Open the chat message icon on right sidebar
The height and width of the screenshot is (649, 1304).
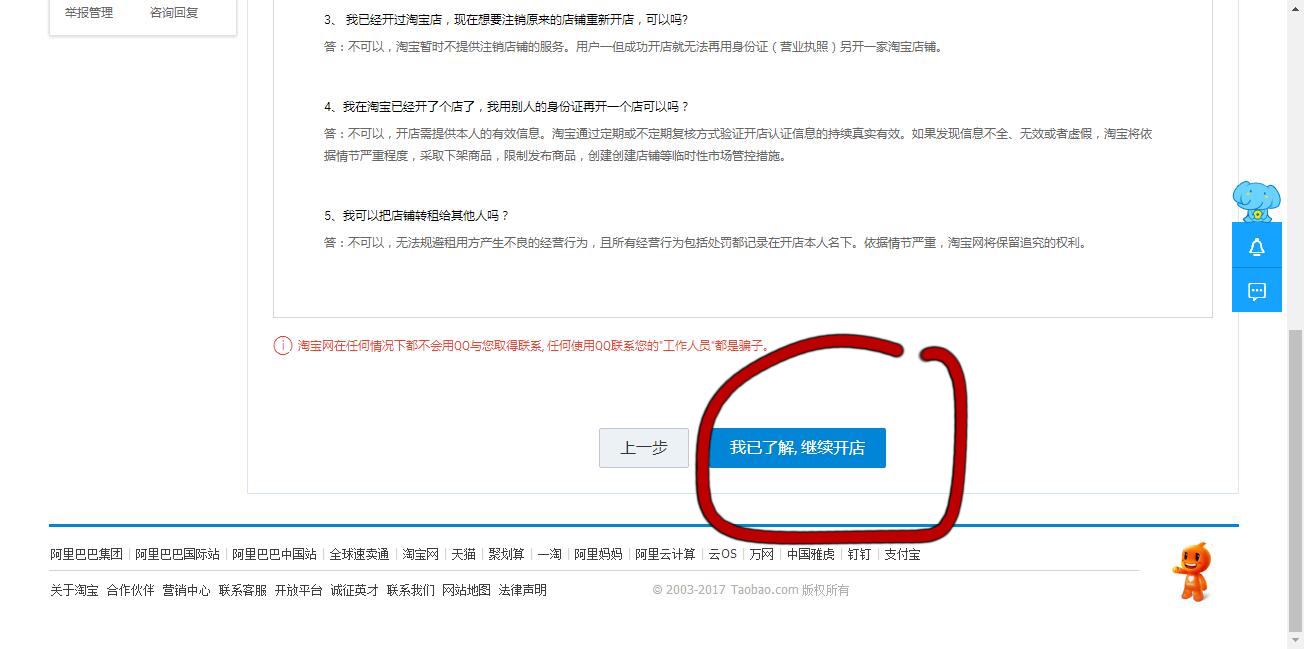[x=1257, y=291]
